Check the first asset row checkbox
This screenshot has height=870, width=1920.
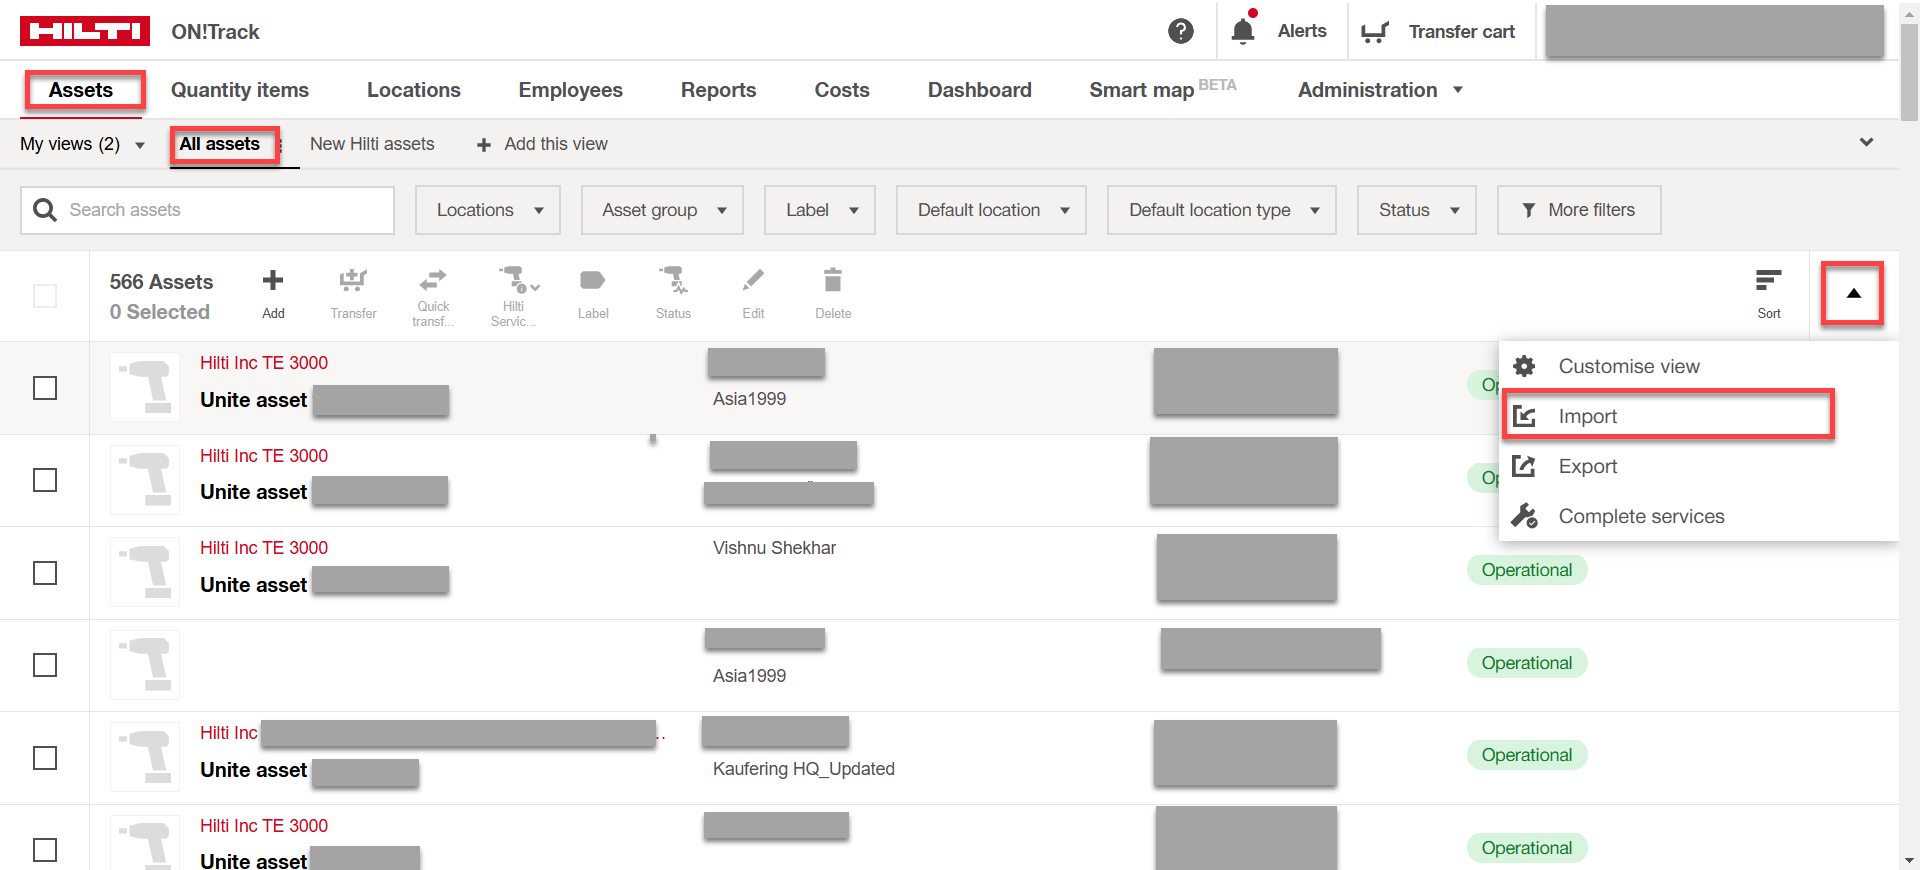click(45, 387)
